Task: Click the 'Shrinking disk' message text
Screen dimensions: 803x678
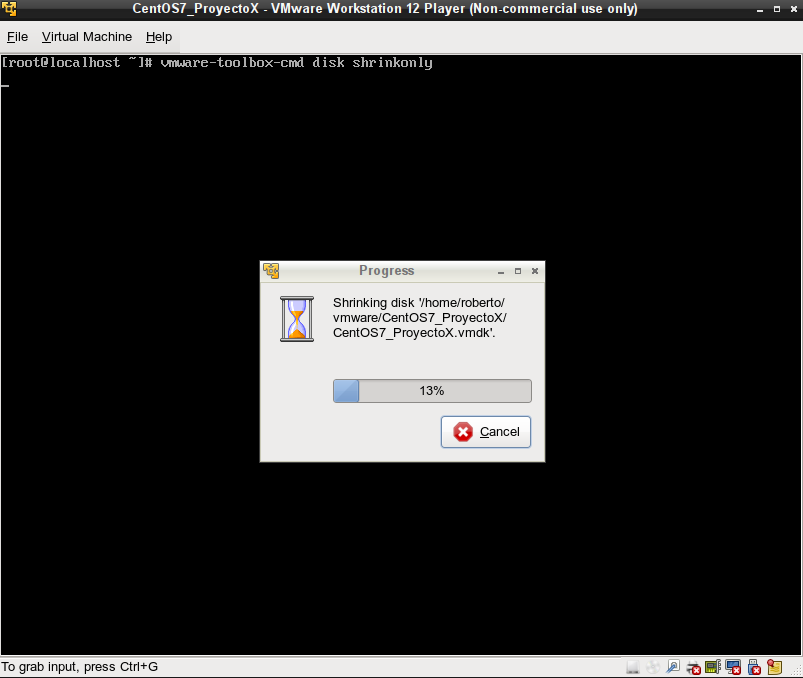Action: pos(419,317)
